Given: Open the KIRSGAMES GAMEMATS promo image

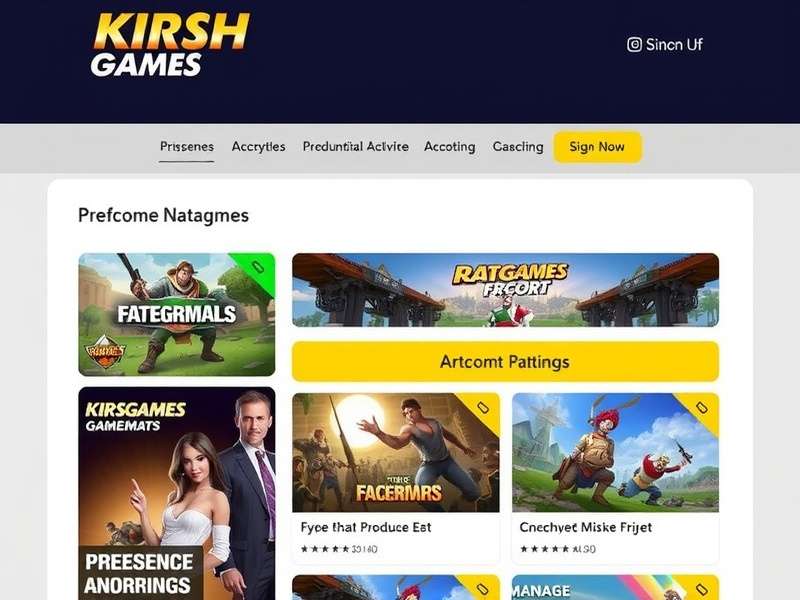Looking at the screenshot, I should point(177,493).
